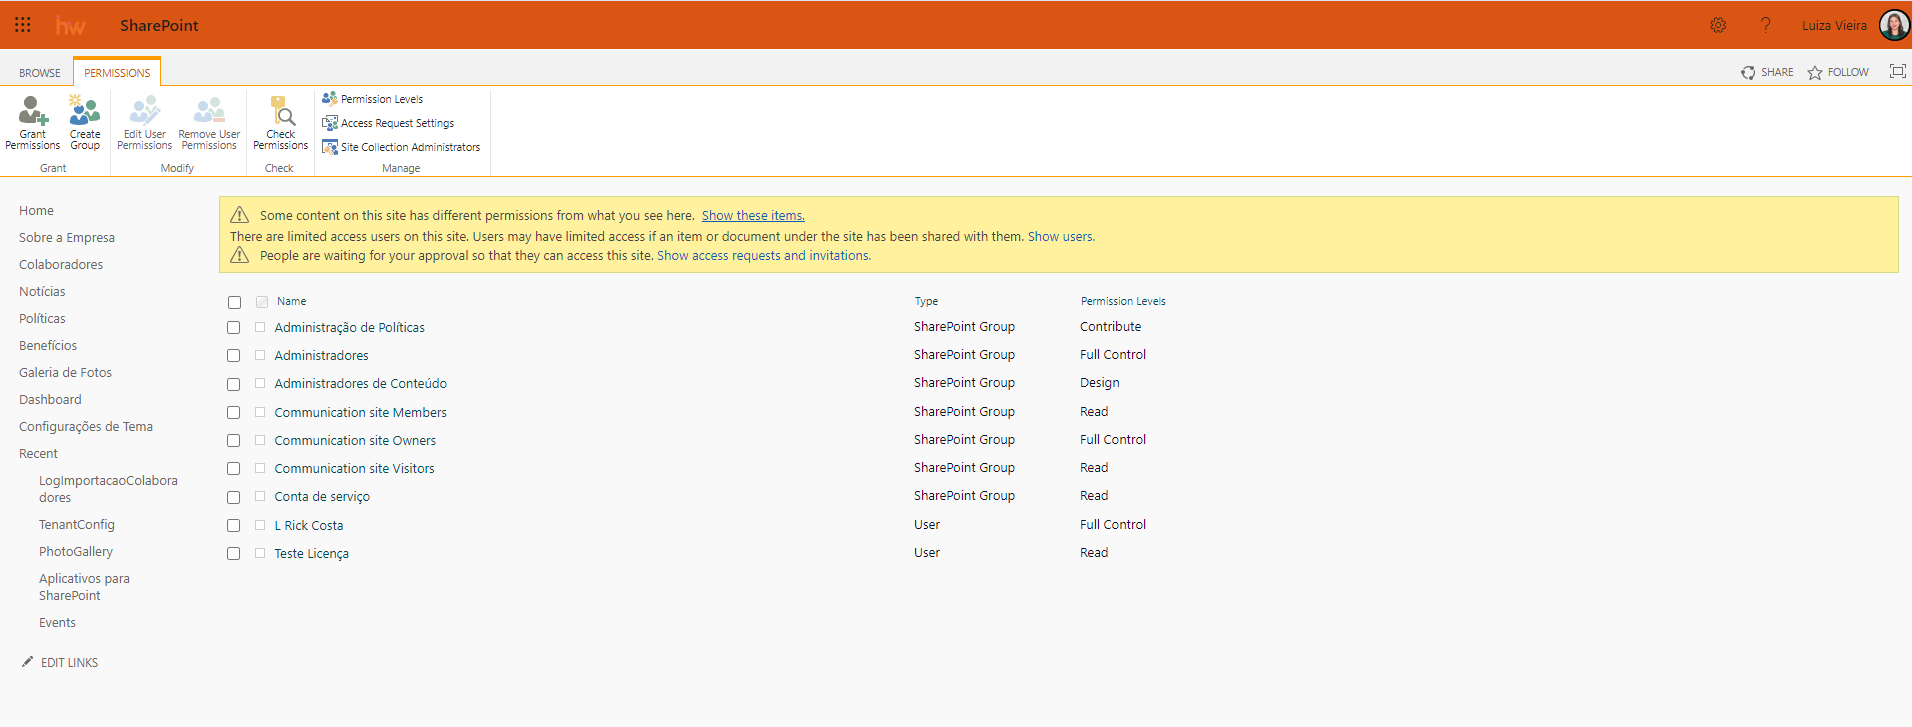Select the Administradores group checkbox
This screenshot has height=727, width=1912.
coord(234,356)
